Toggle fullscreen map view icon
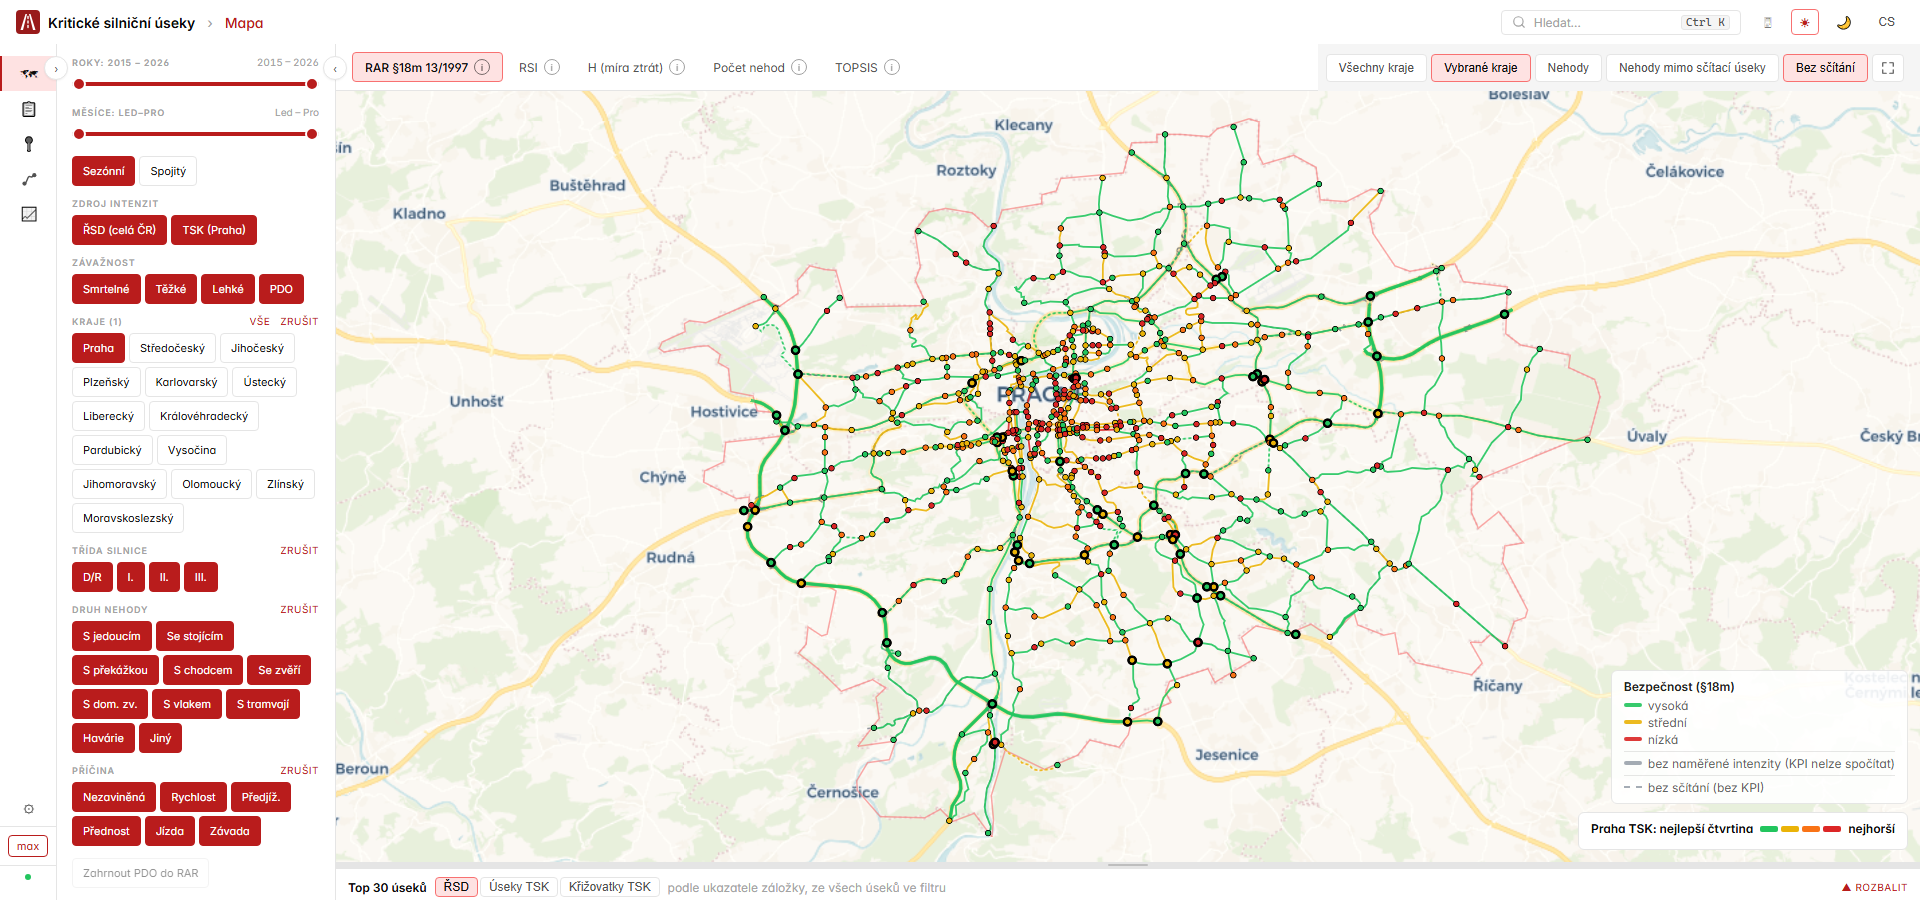1920x900 pixels. pos(1888,68)
